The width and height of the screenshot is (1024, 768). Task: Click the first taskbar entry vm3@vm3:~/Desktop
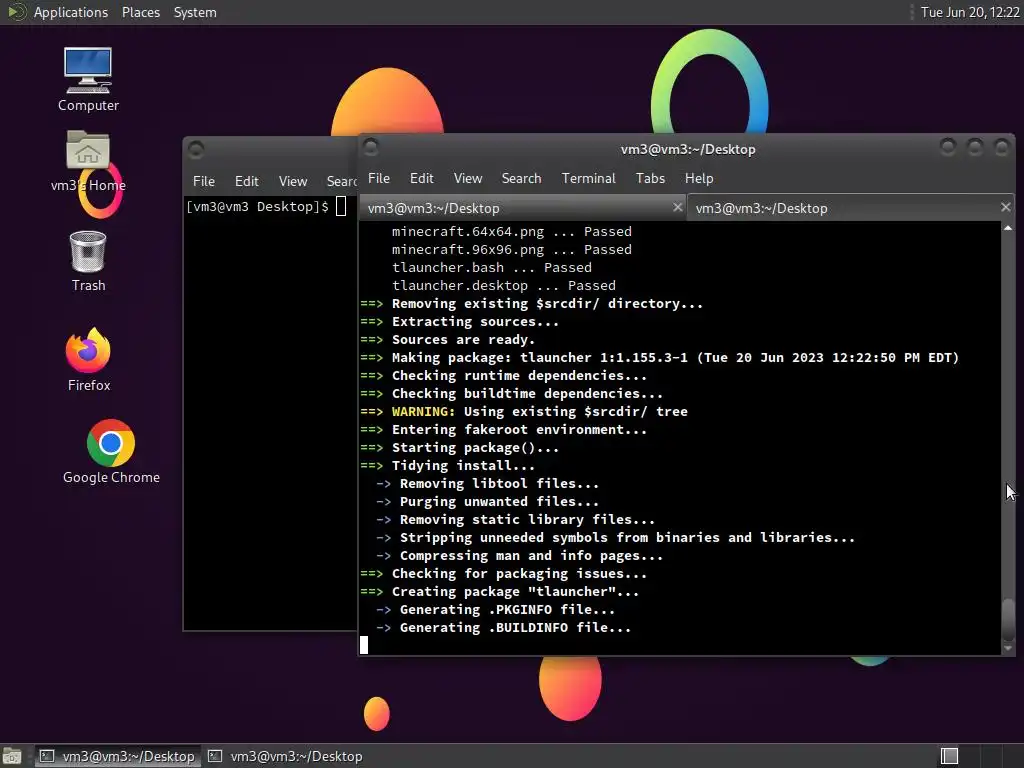pos(118,756)
